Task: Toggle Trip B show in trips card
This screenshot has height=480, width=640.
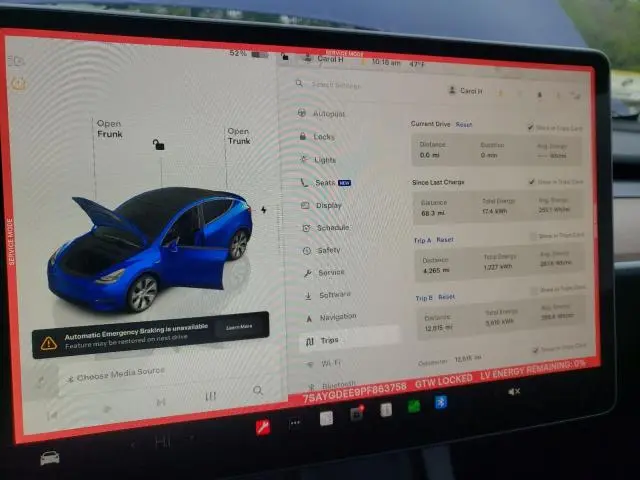Action: [534, 291]
